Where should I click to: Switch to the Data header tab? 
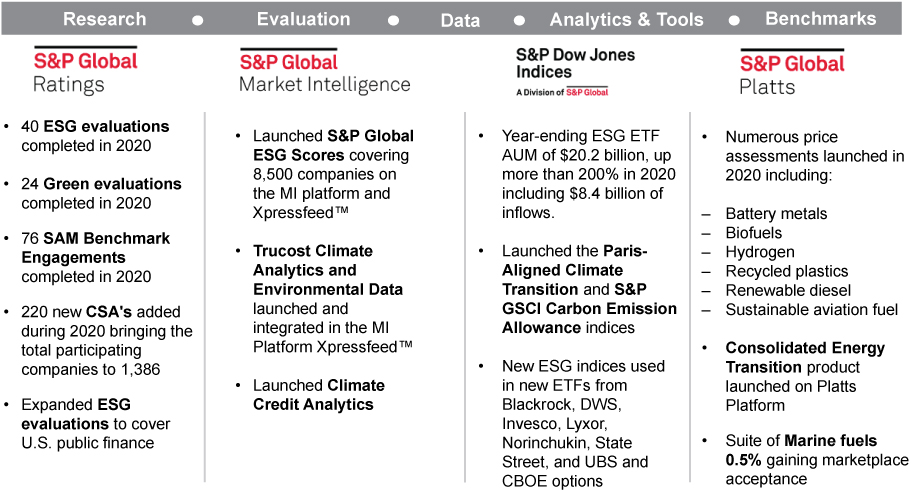[x=460, y=20]
